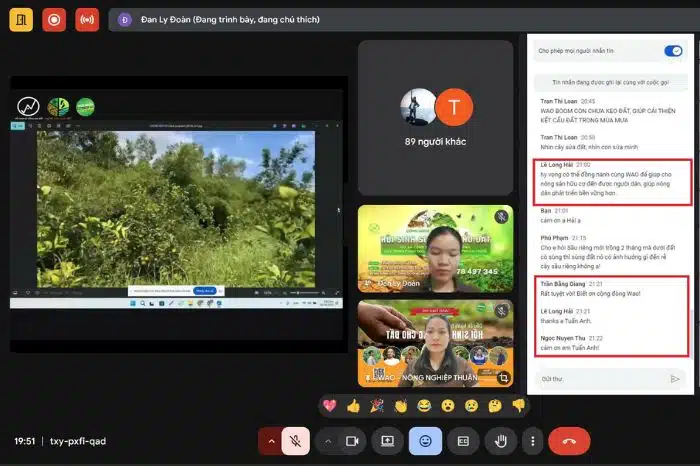Hang up with the red leave call button
Viewport: 700px width, 466px height.
tap(569, 440)
